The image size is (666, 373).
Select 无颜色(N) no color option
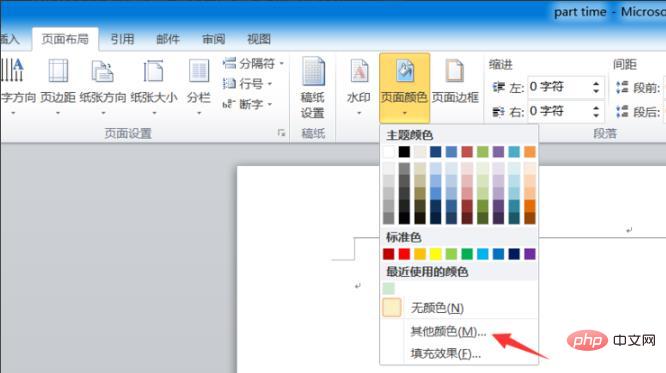pyautogui.click(x=459, y=308)
